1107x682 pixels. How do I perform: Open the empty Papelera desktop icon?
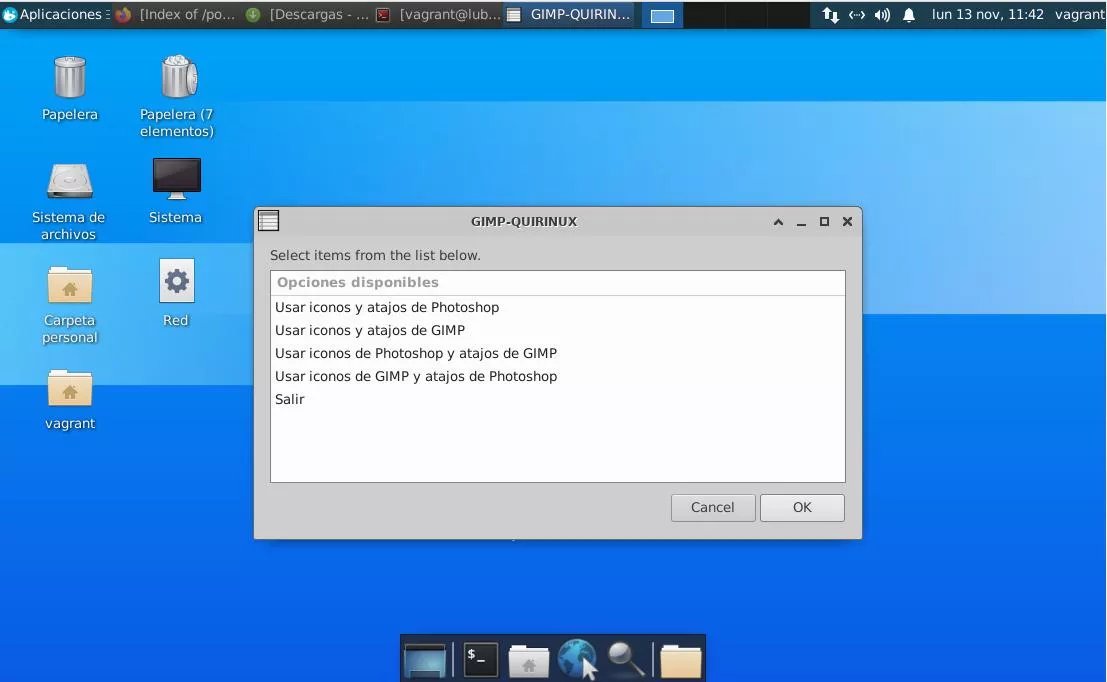[69, 78]
